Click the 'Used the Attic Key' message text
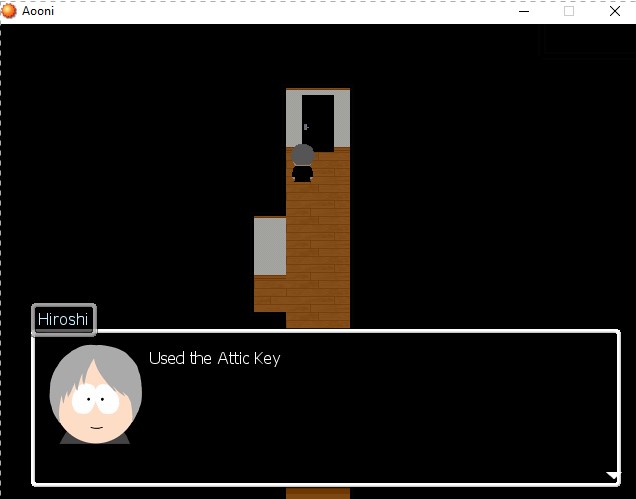 click(x=215, y=359)
